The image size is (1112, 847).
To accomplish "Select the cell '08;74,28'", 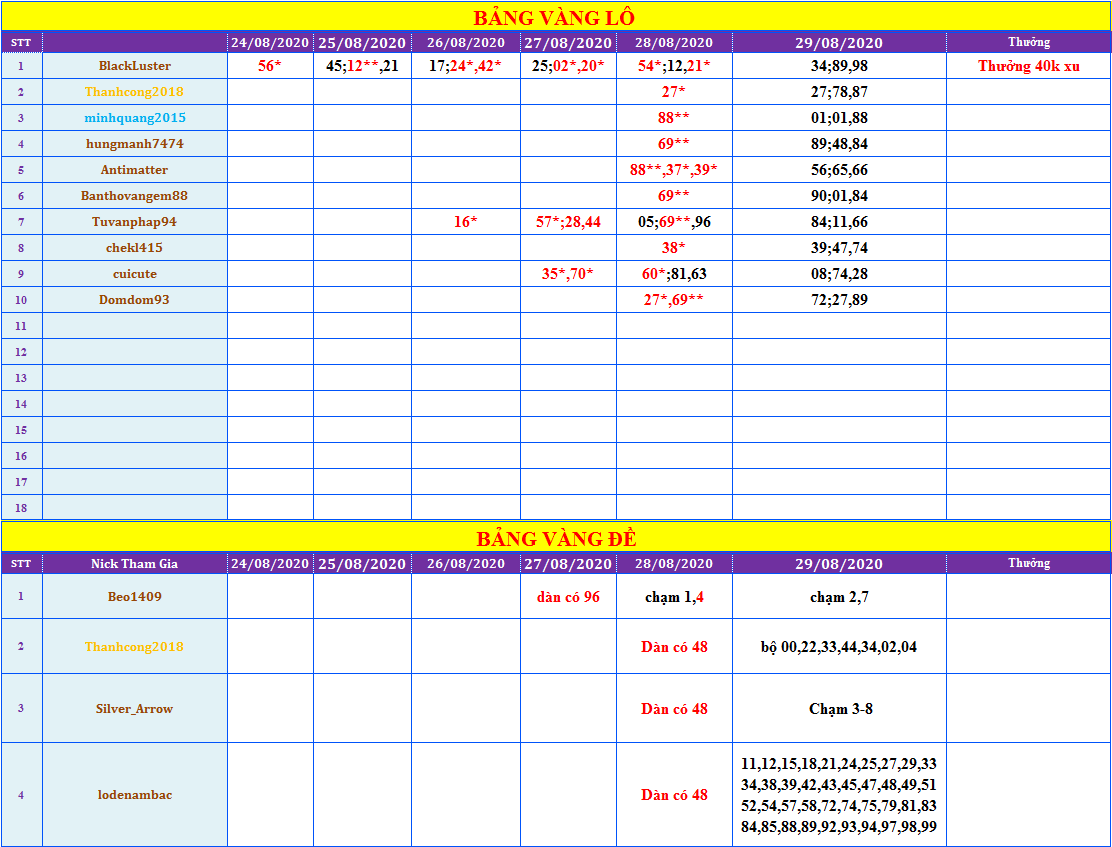I will 840,274.
